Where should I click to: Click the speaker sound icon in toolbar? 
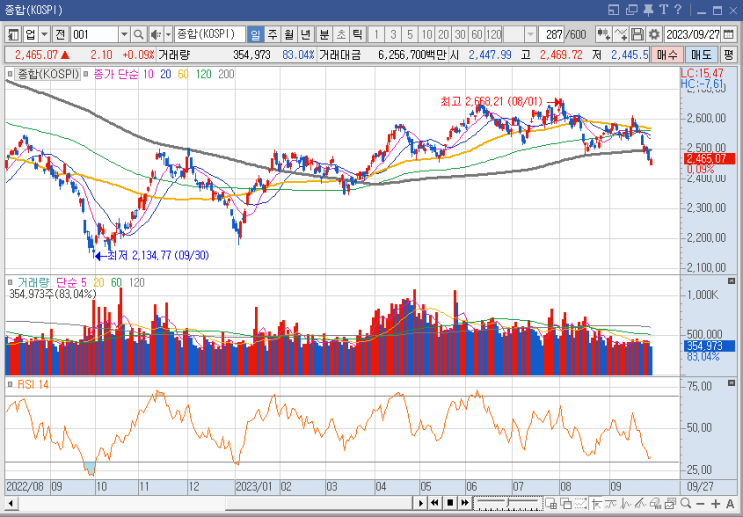pos(156,34)
